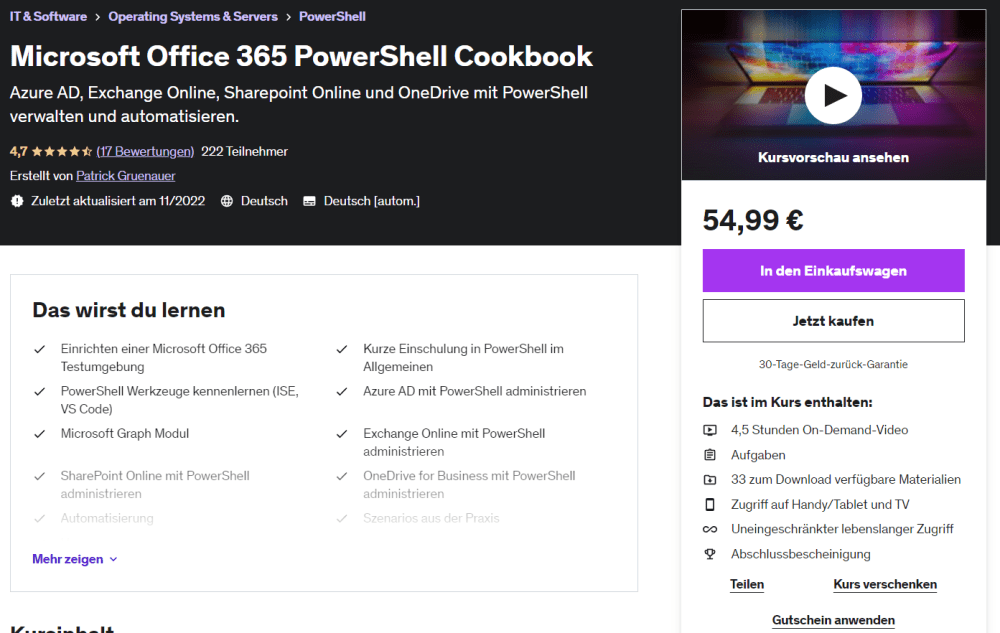
Task: Select the PowerShell breadcrumb category
Action: click(332, 17)
